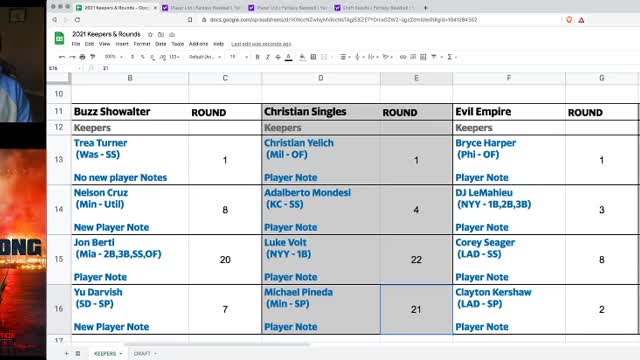Open the all sheets list icon
Viewport: 640px width, 360px height.
[78, 353]
